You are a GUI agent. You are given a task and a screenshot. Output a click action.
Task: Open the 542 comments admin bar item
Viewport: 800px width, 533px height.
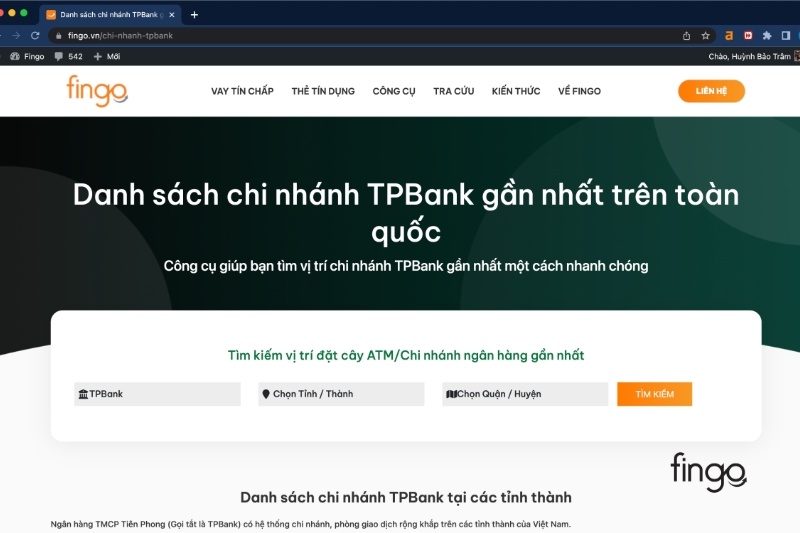click(69, 57)
